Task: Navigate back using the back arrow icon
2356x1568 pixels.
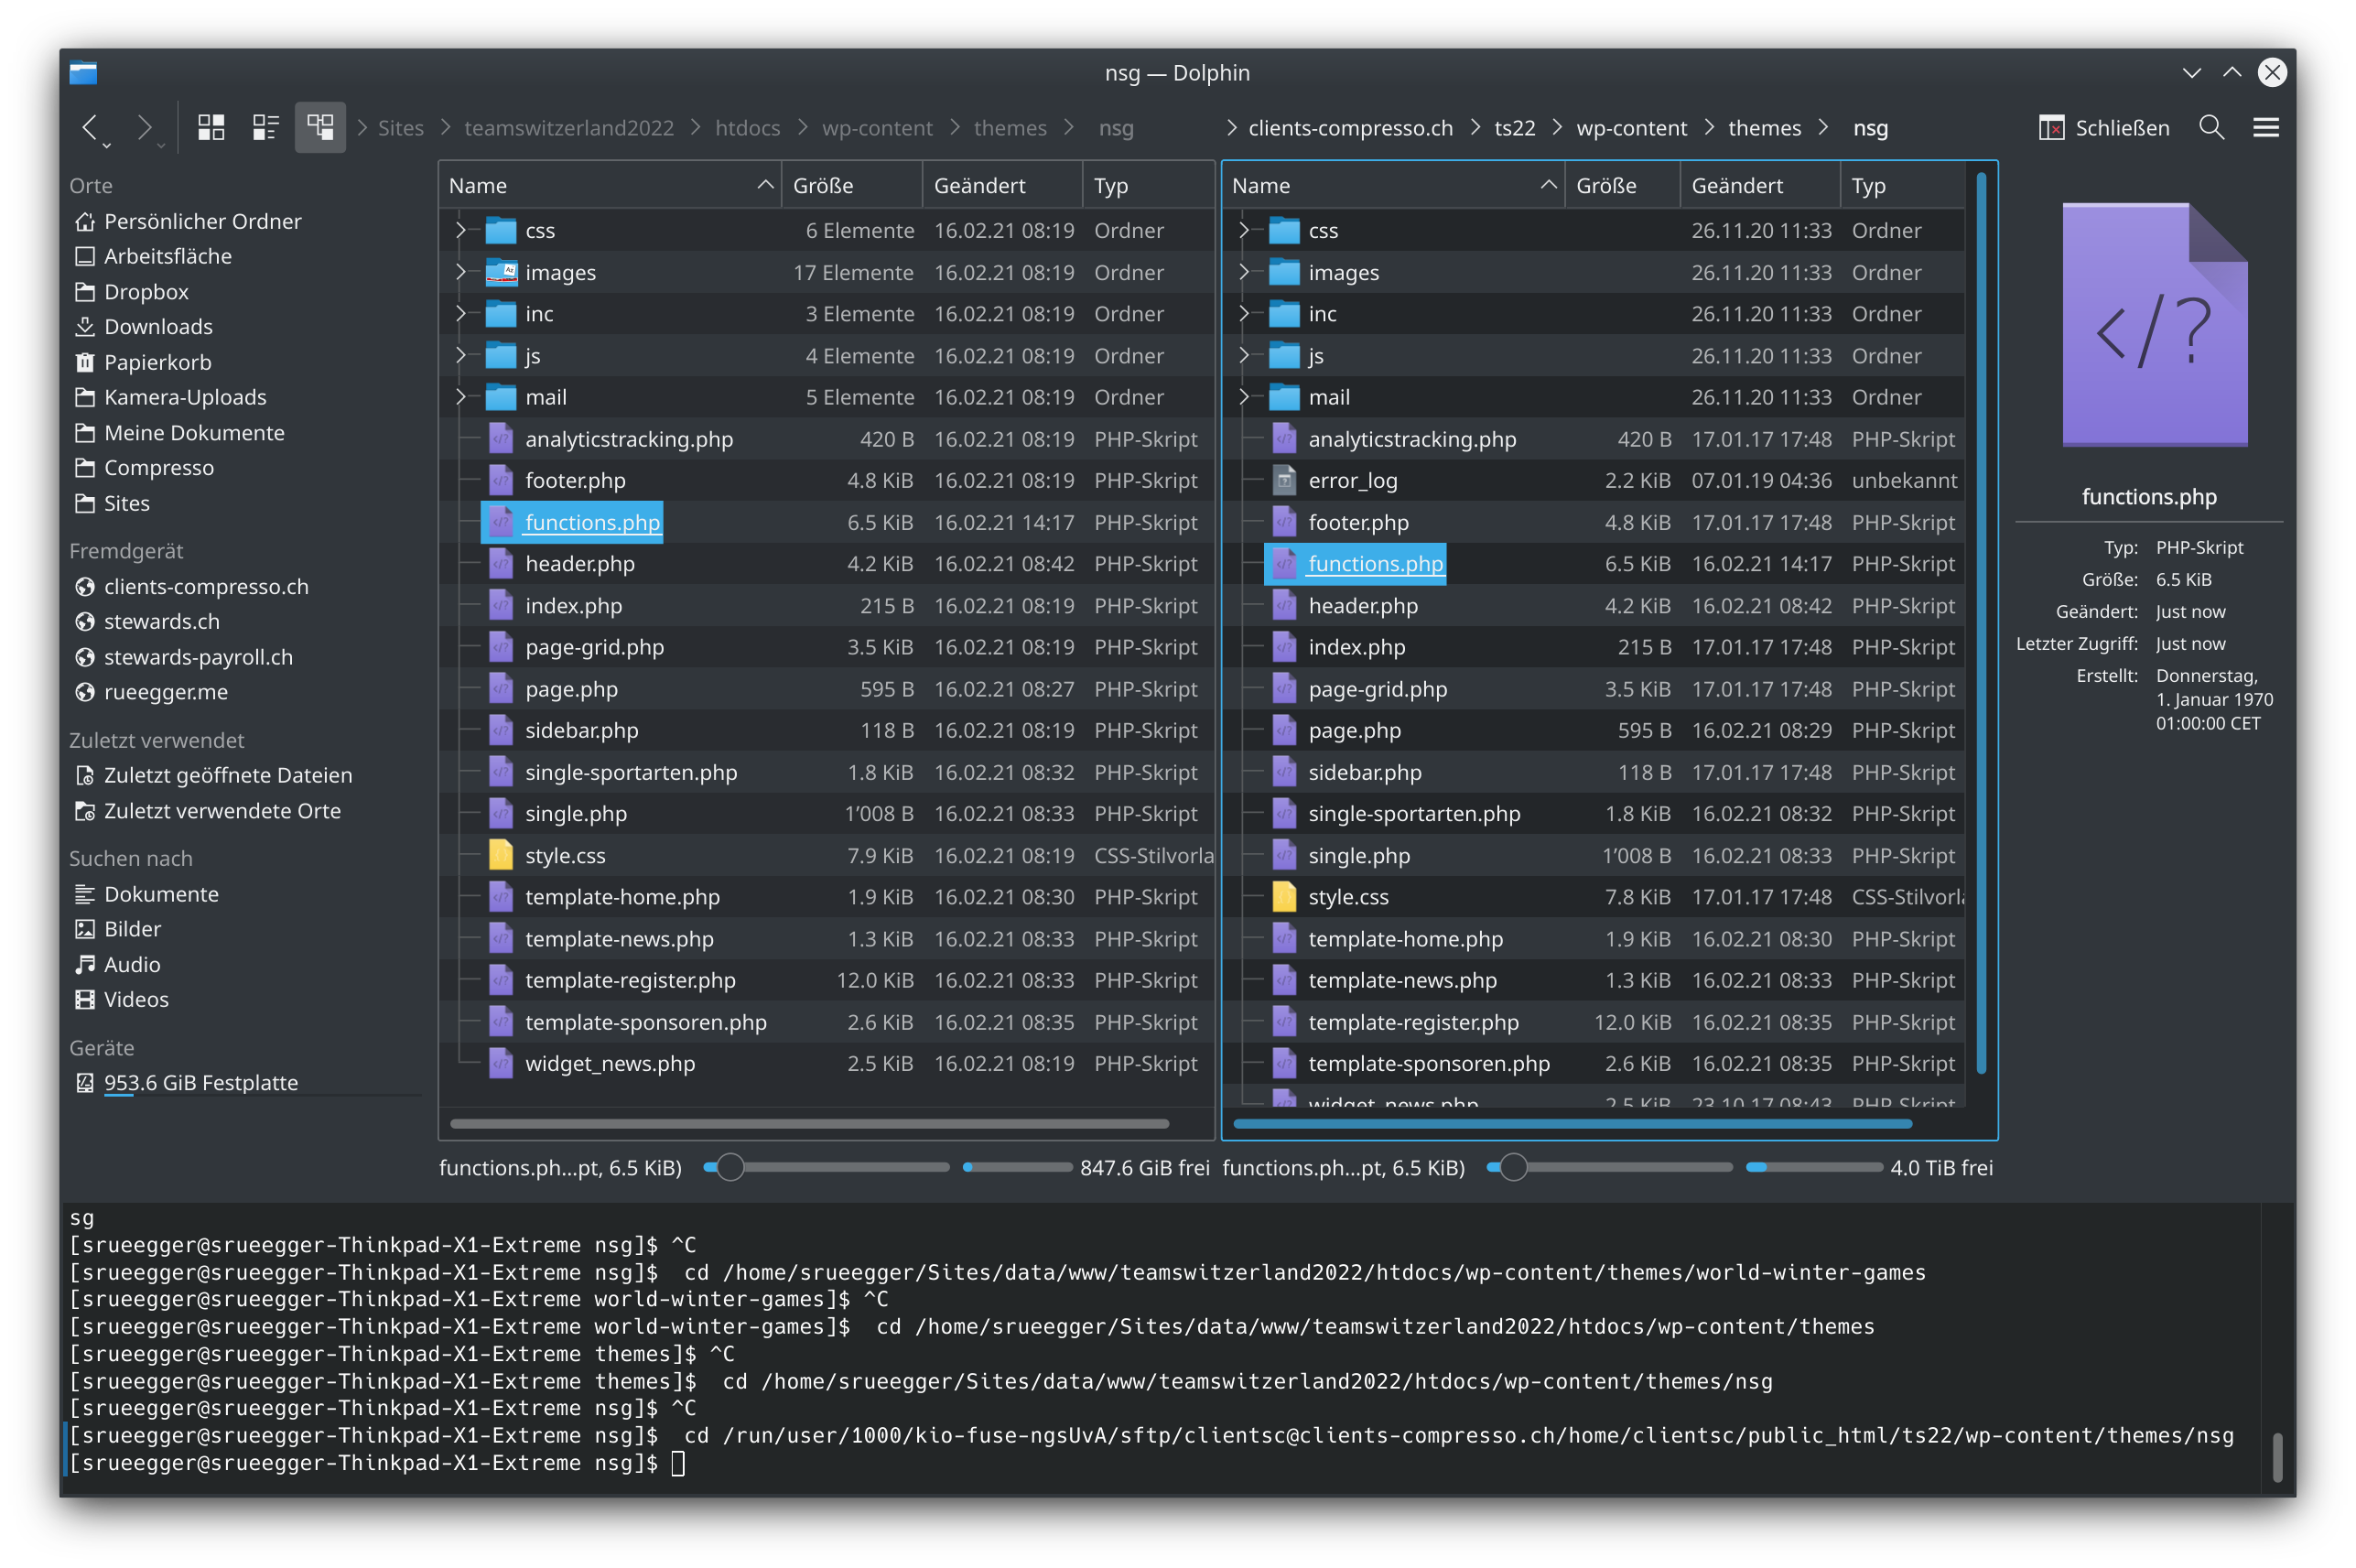Action: (x=91, y=127)
